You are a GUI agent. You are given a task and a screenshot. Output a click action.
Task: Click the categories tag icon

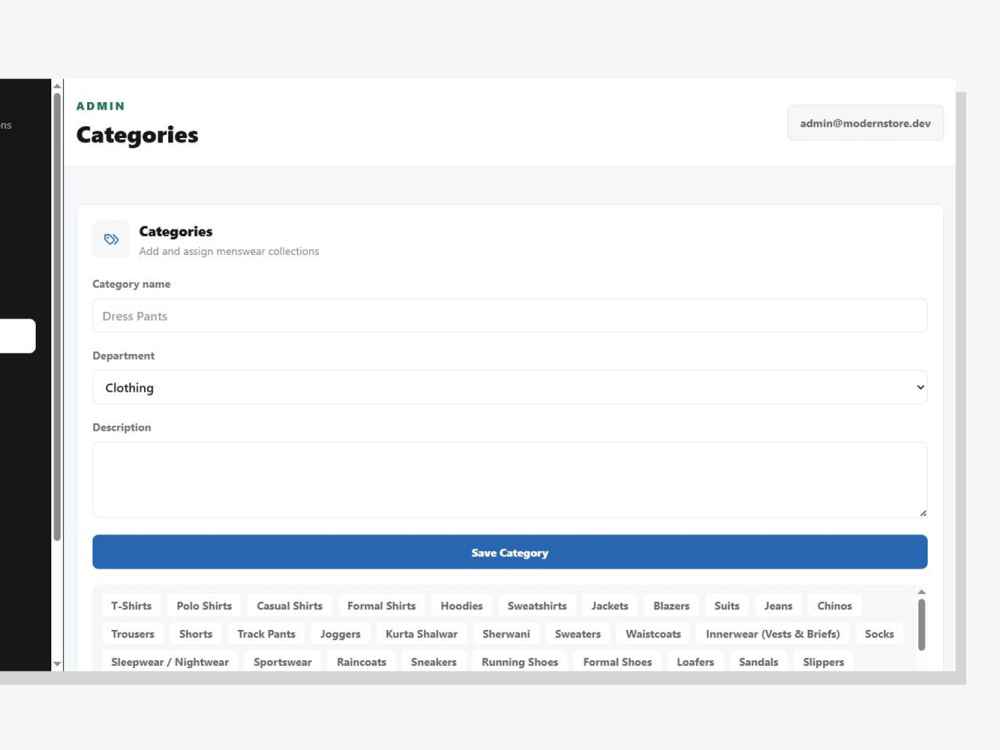(x=111, y=239)
